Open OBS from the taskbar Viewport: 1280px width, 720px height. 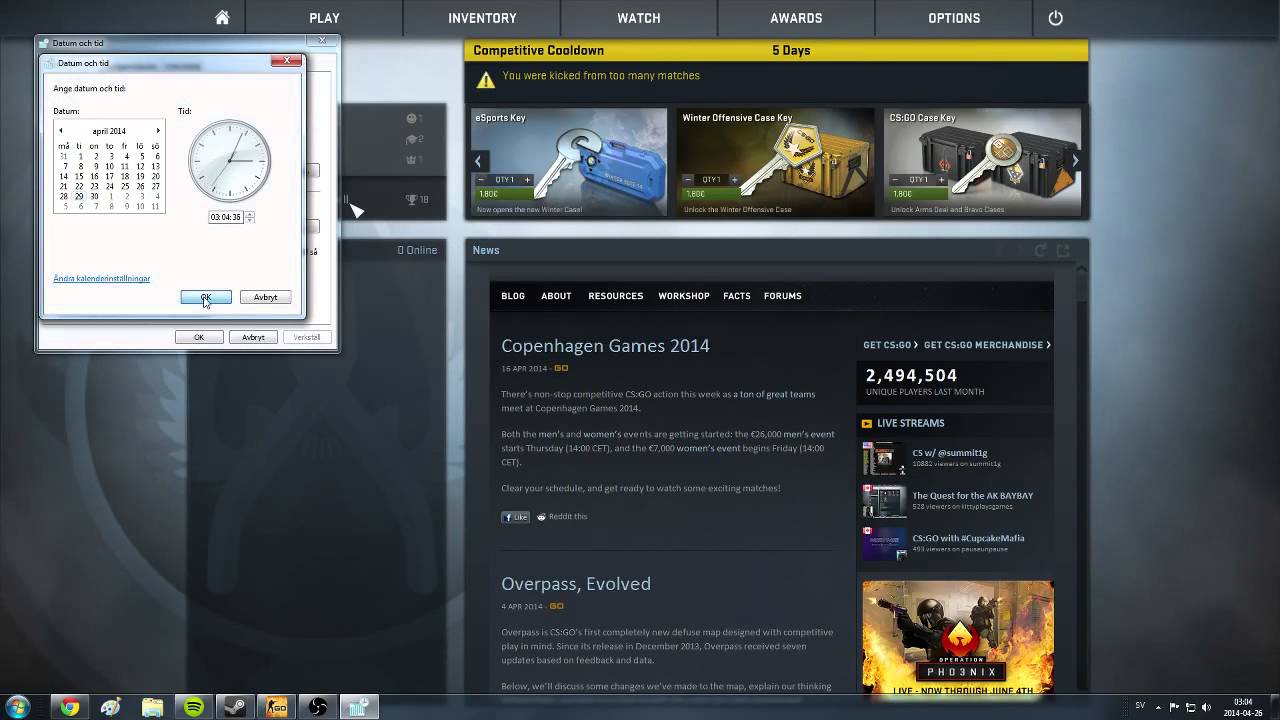(x=318, y=707)
